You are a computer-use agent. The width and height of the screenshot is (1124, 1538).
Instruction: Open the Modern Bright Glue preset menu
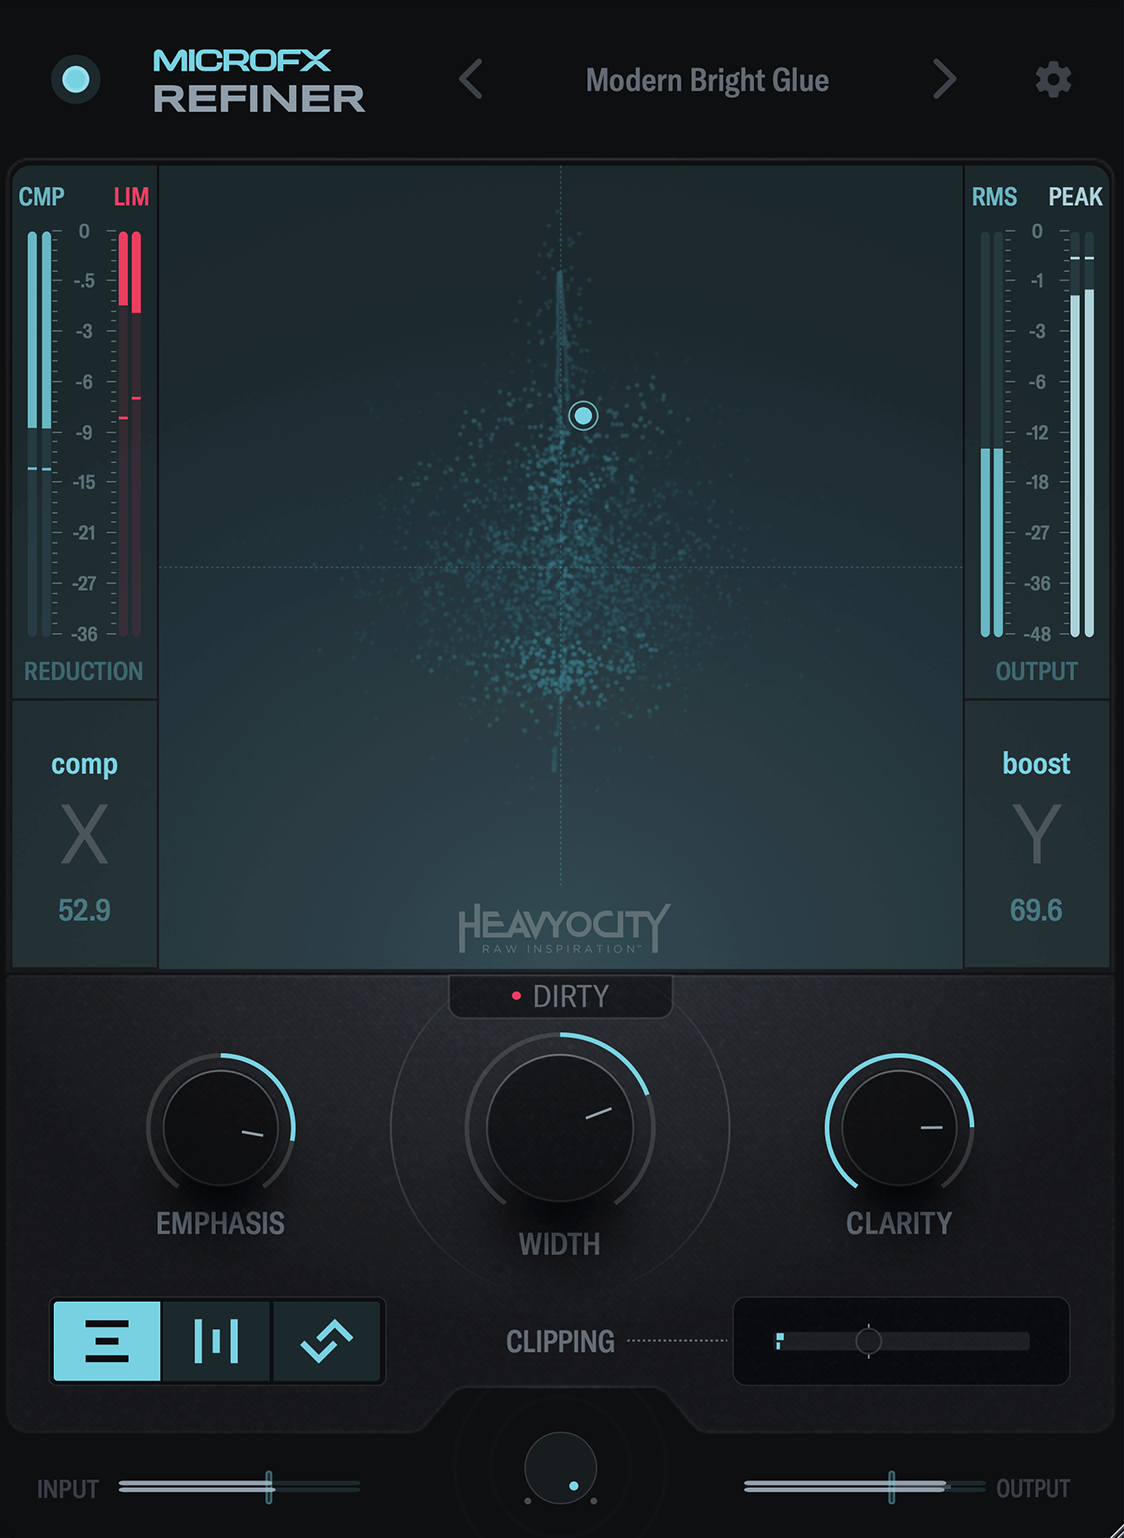[x=707, y=80]
